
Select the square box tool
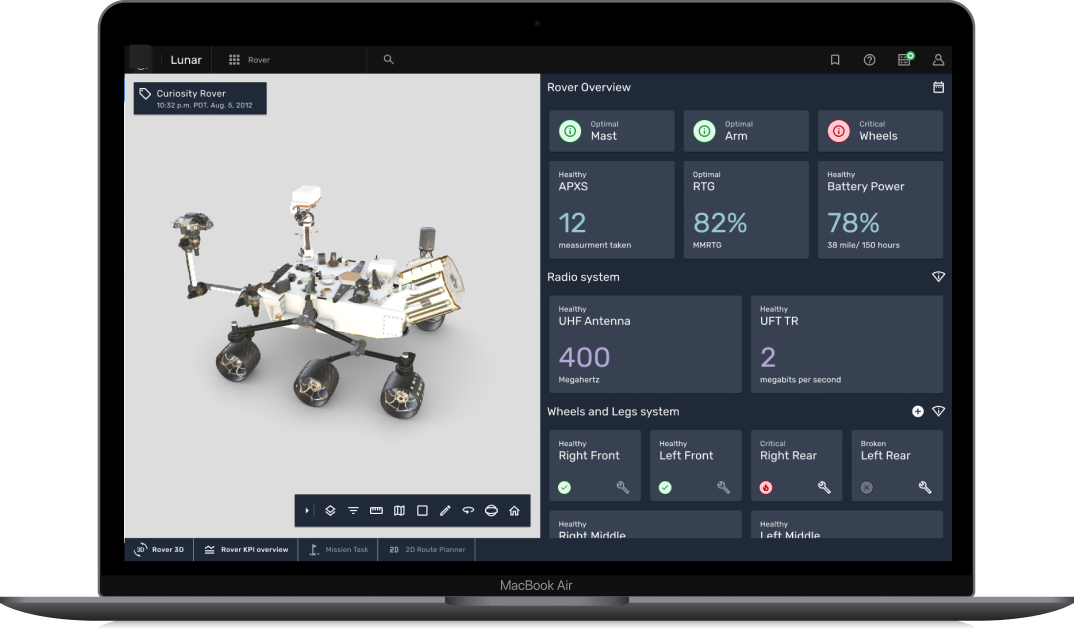(x=423, y=510)
